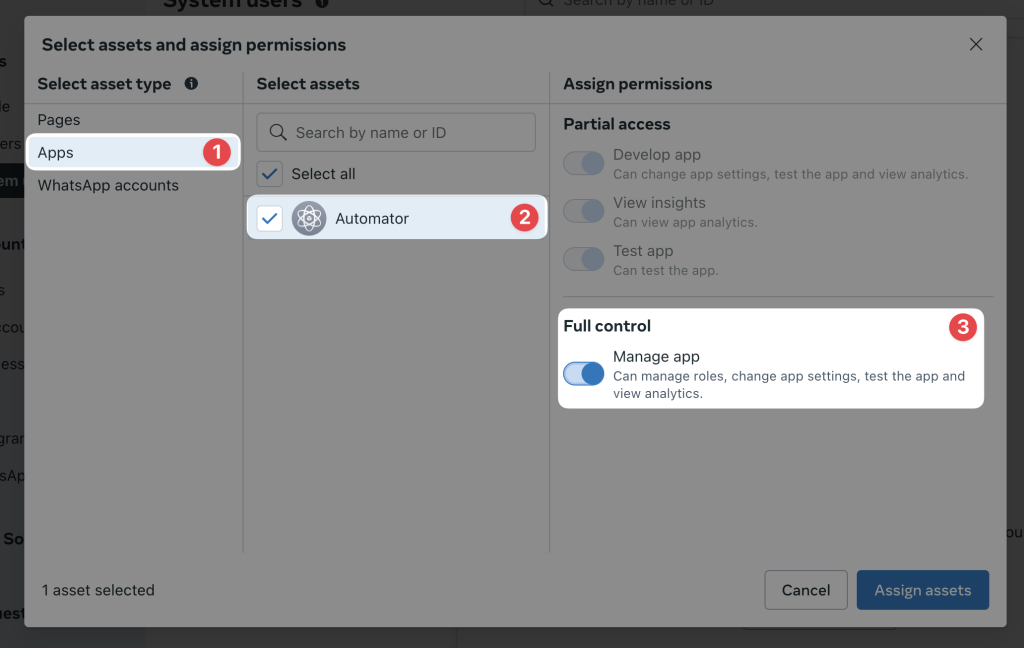The height and width of the screenshot is (648, 1024).
Task: Click the Assign assets button
Action: (x=922, y=590)
